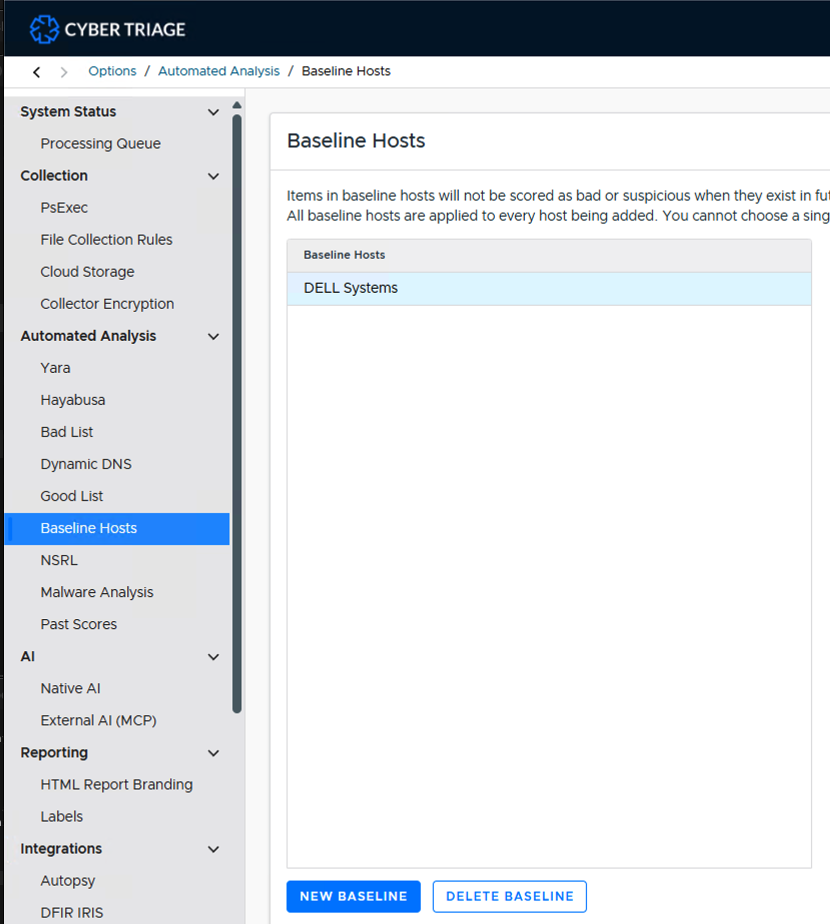Open Labels settings
Image resolution: width=830 pixels, height=924 pixels.
[61, 817]
